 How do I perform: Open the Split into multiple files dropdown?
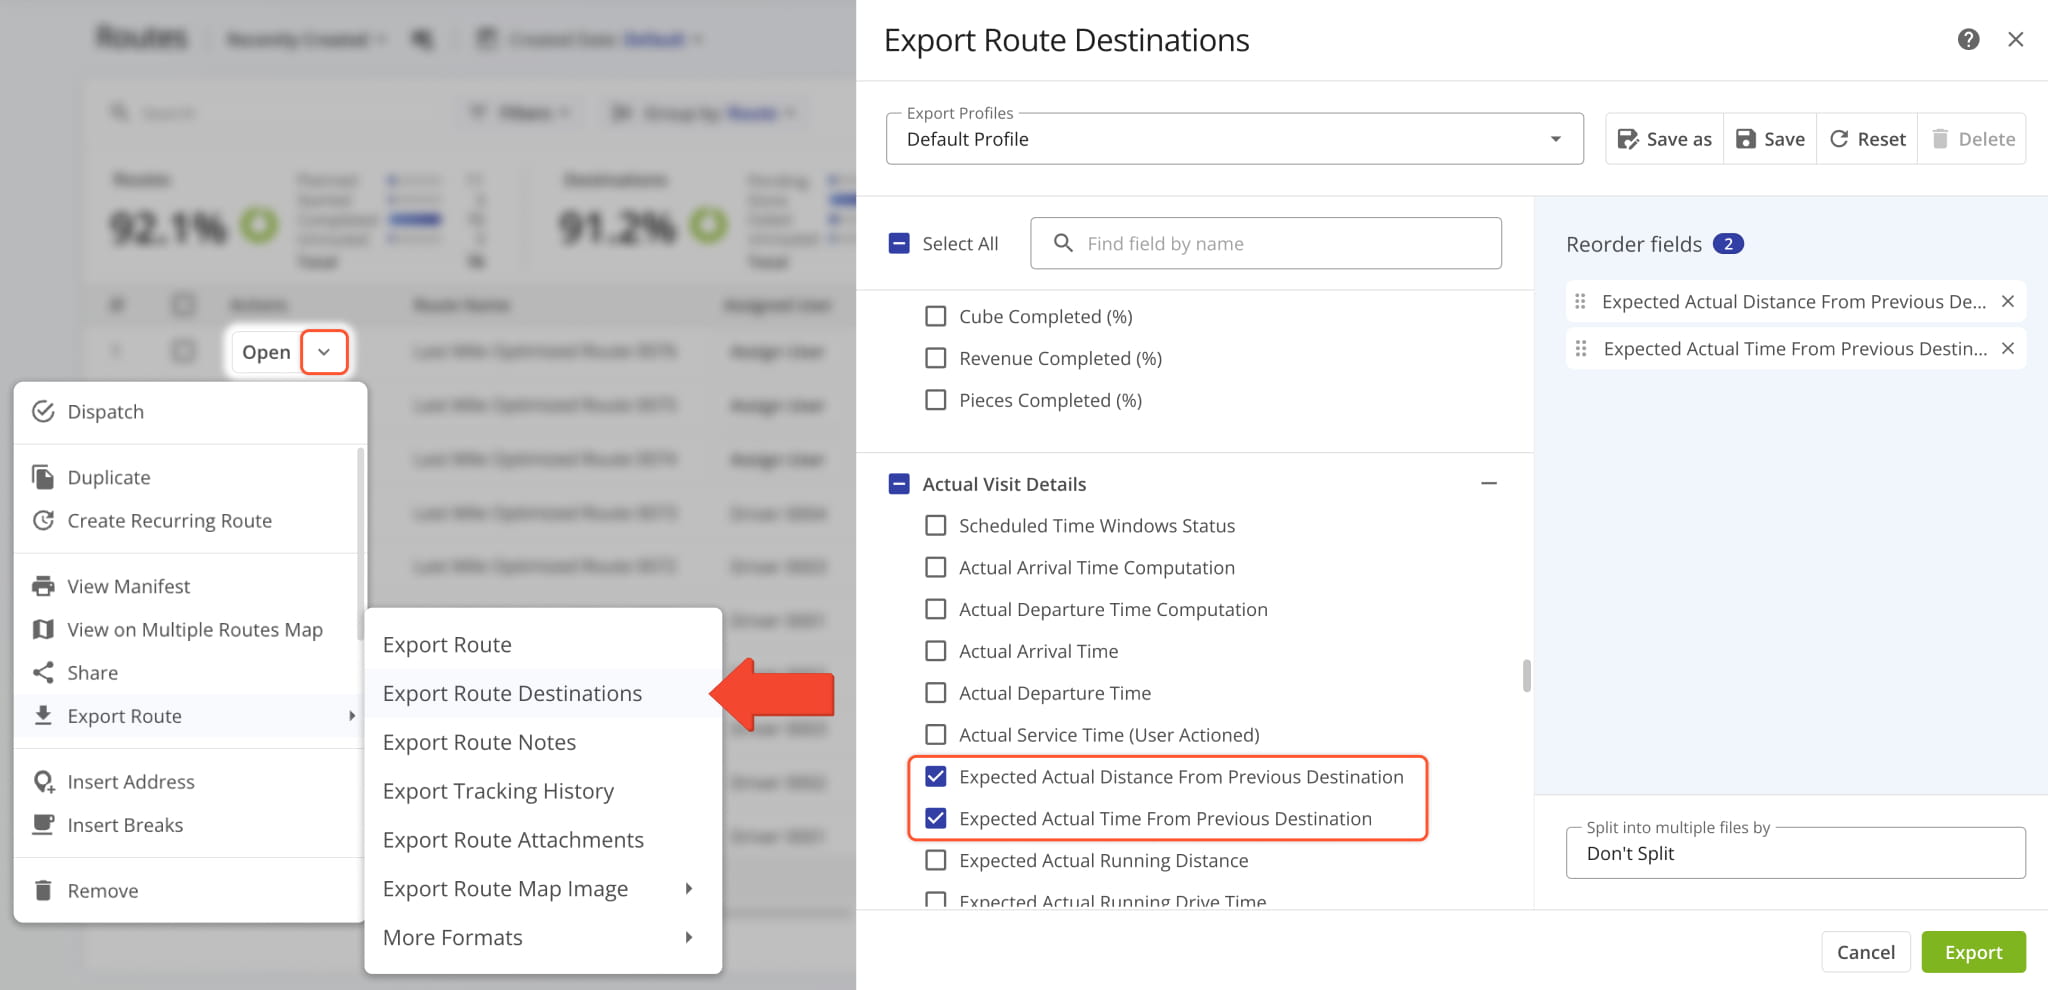point(1795,853)
